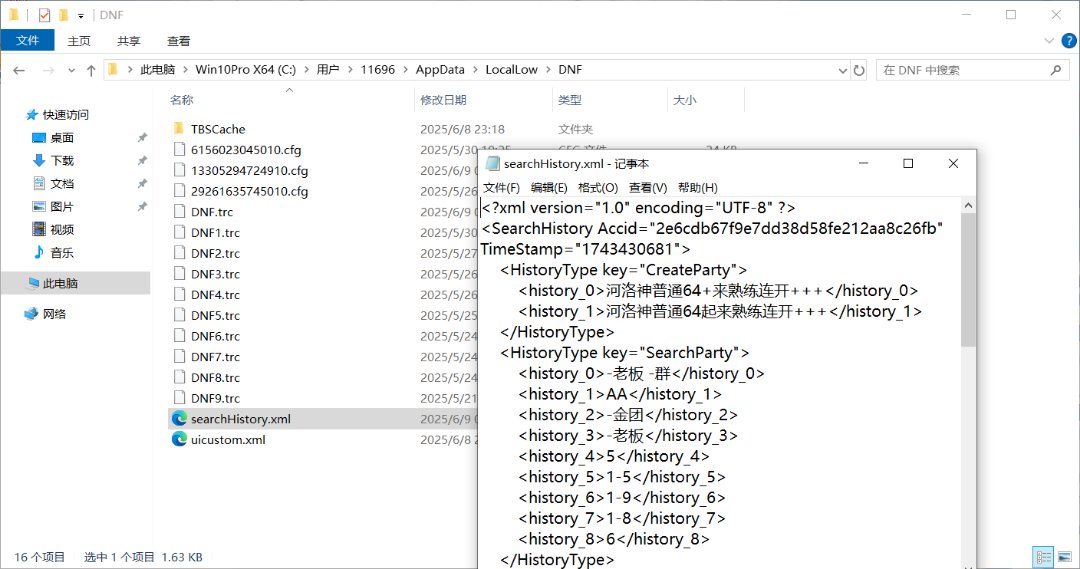Select file 13305294724910.cfg
The image size is (1080, 569).
[x=249, y=171]
